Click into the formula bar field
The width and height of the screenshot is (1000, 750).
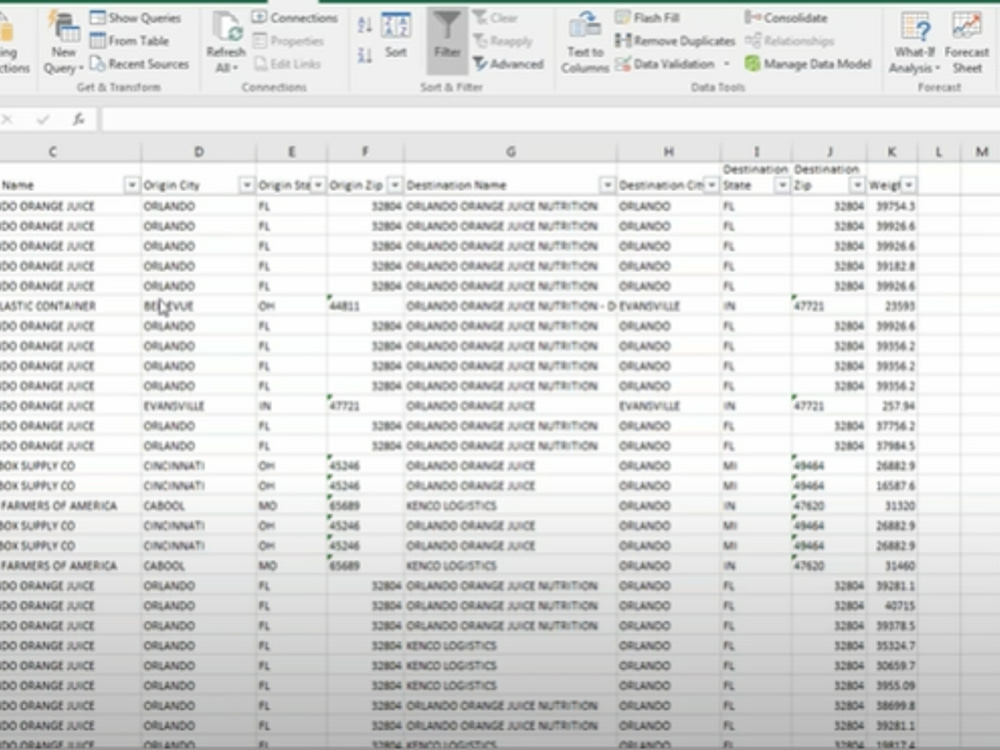(x=550, y=119)
